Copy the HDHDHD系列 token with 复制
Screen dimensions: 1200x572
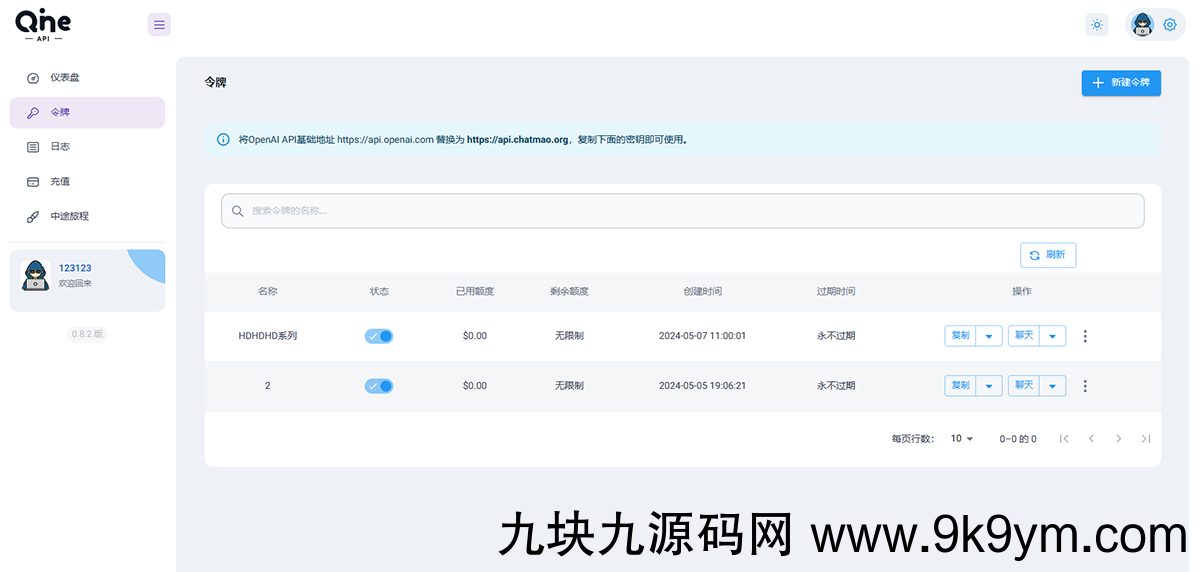(x=960, y=336)
